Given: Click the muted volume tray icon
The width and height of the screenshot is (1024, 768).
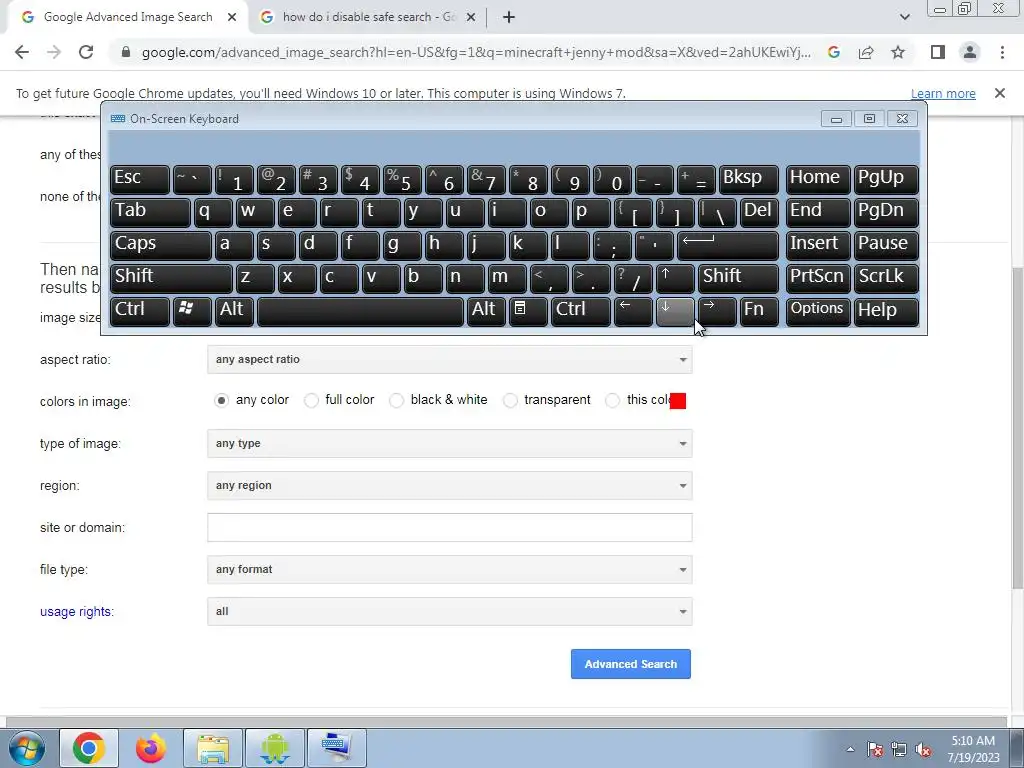Looking at the screenshot, I should pyautogui.click(x=923, y=749).
